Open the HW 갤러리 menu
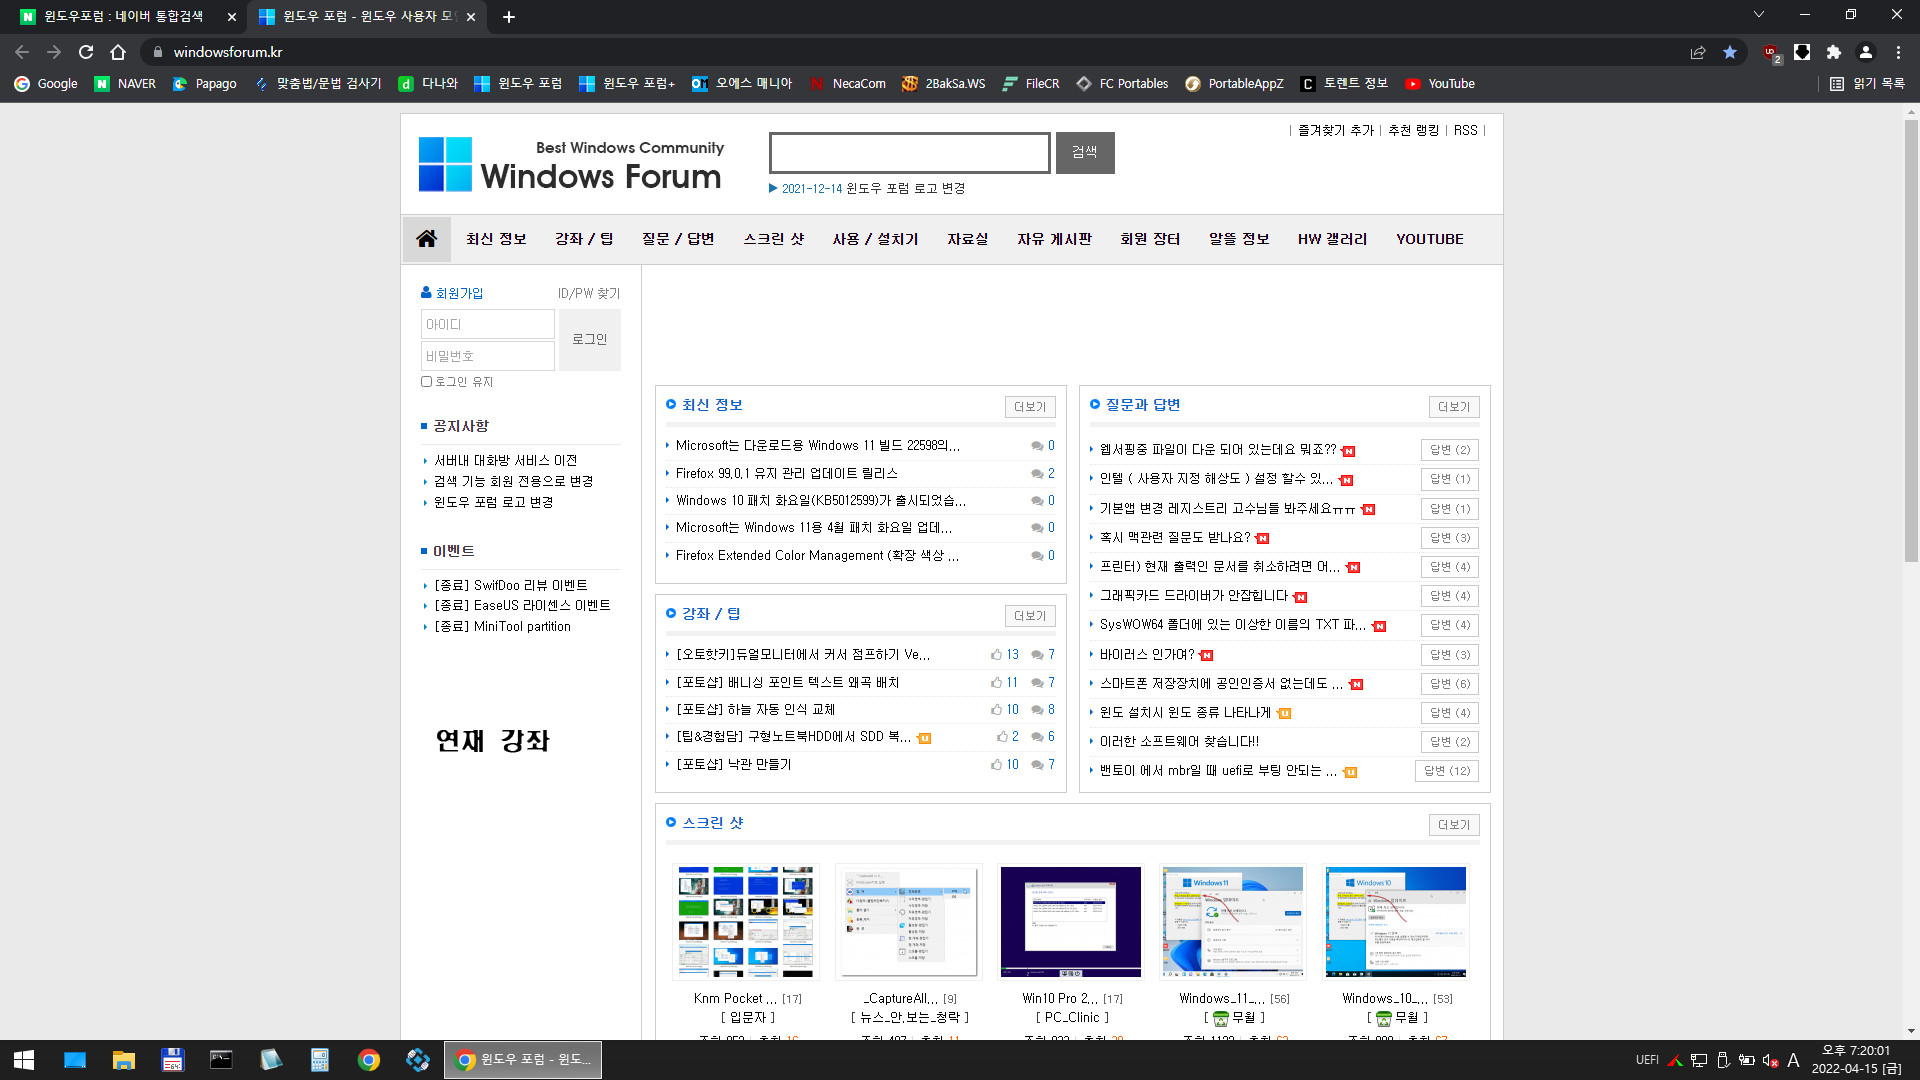This screenshot has width=1920, height=1080. (1332, 239)
